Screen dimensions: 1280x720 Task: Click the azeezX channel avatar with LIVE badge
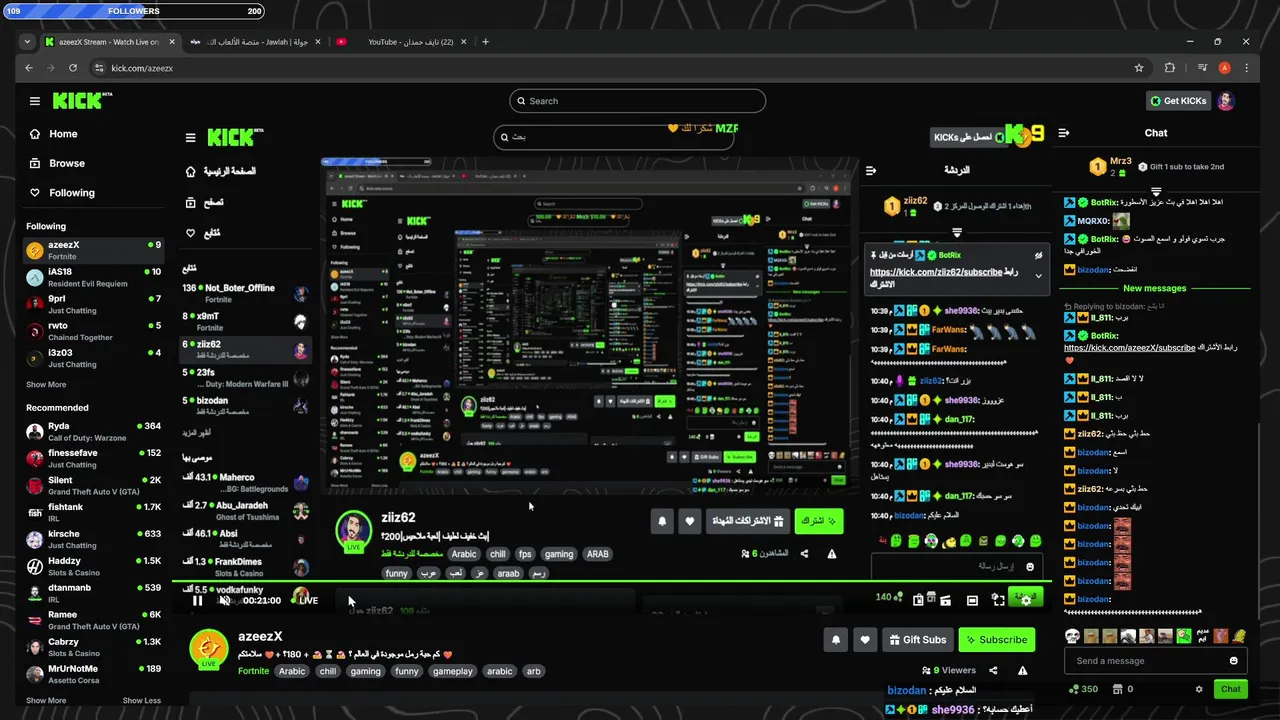coord(208,649)
